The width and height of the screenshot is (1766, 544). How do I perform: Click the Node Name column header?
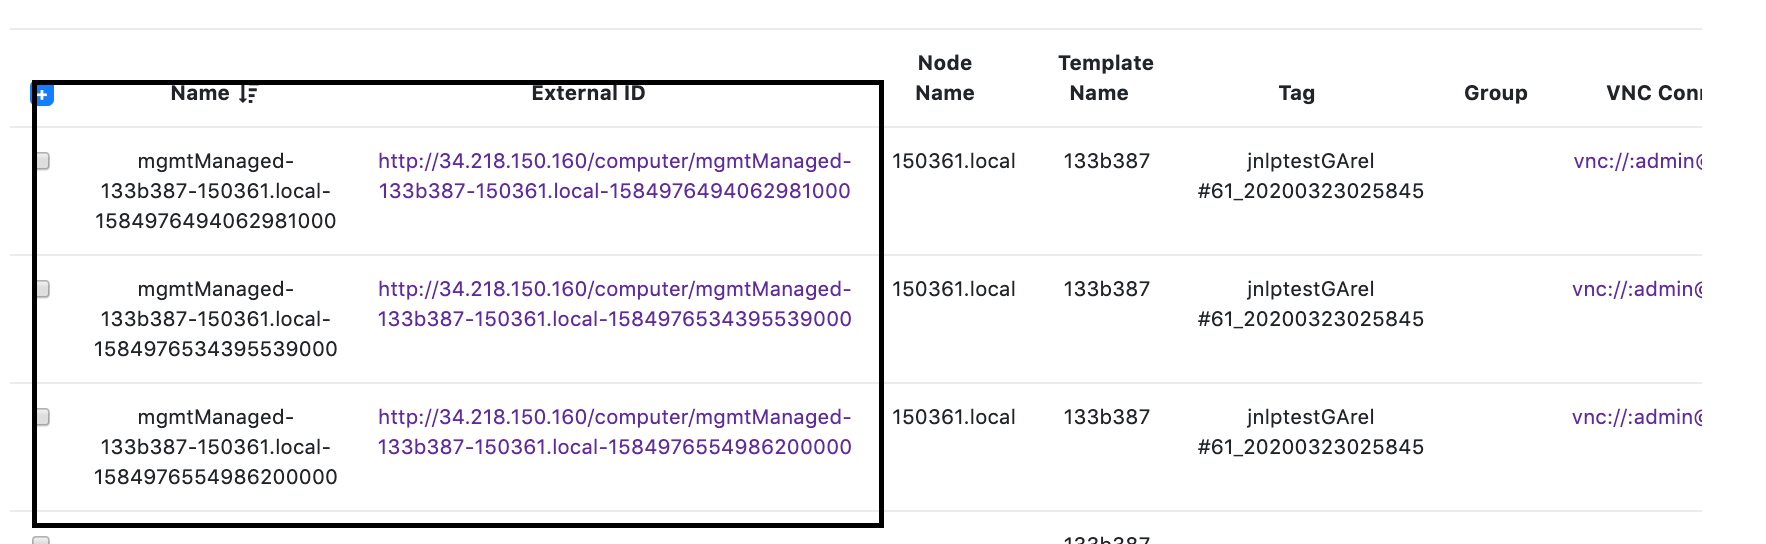click(945, 78)
